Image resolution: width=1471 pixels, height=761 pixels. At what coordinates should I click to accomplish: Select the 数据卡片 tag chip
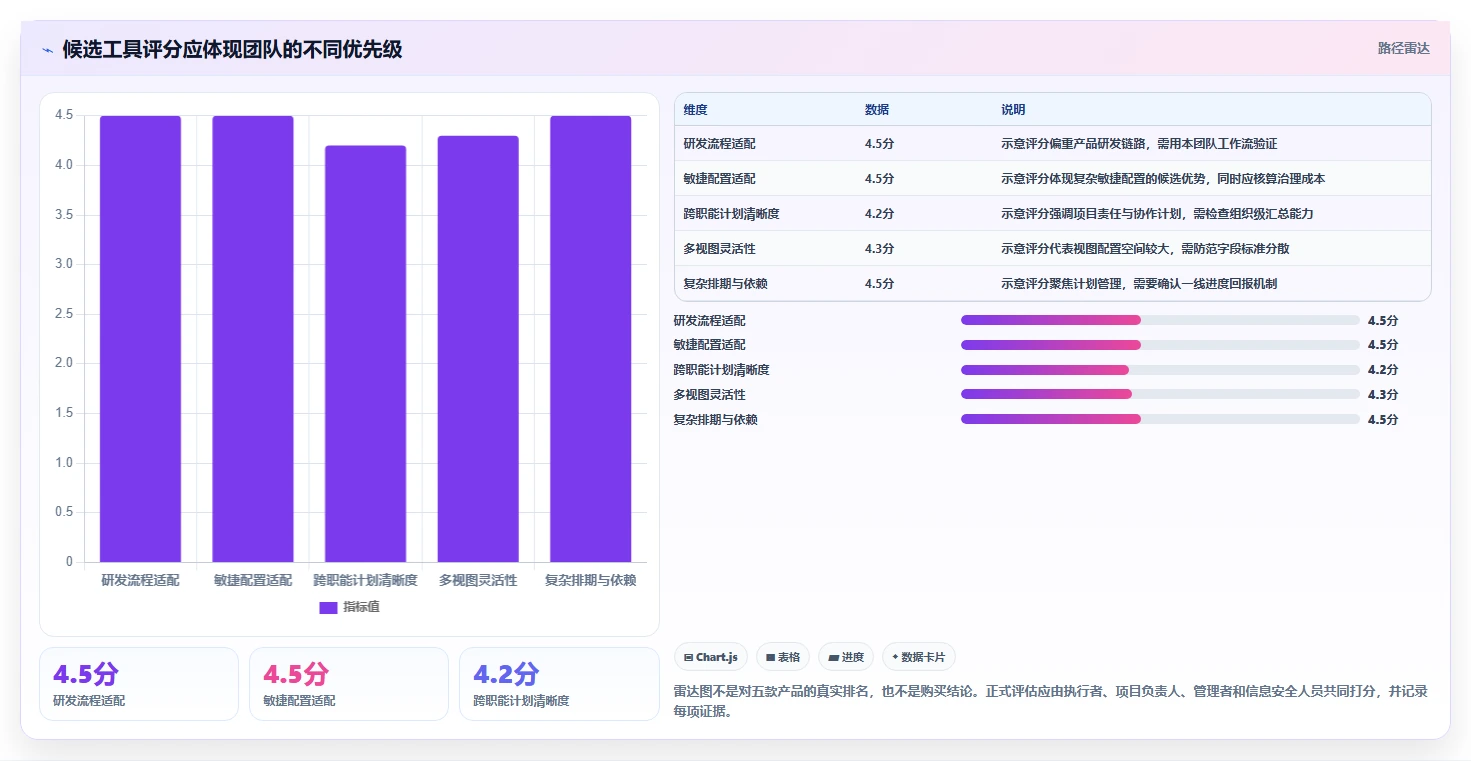pos(919,657)
